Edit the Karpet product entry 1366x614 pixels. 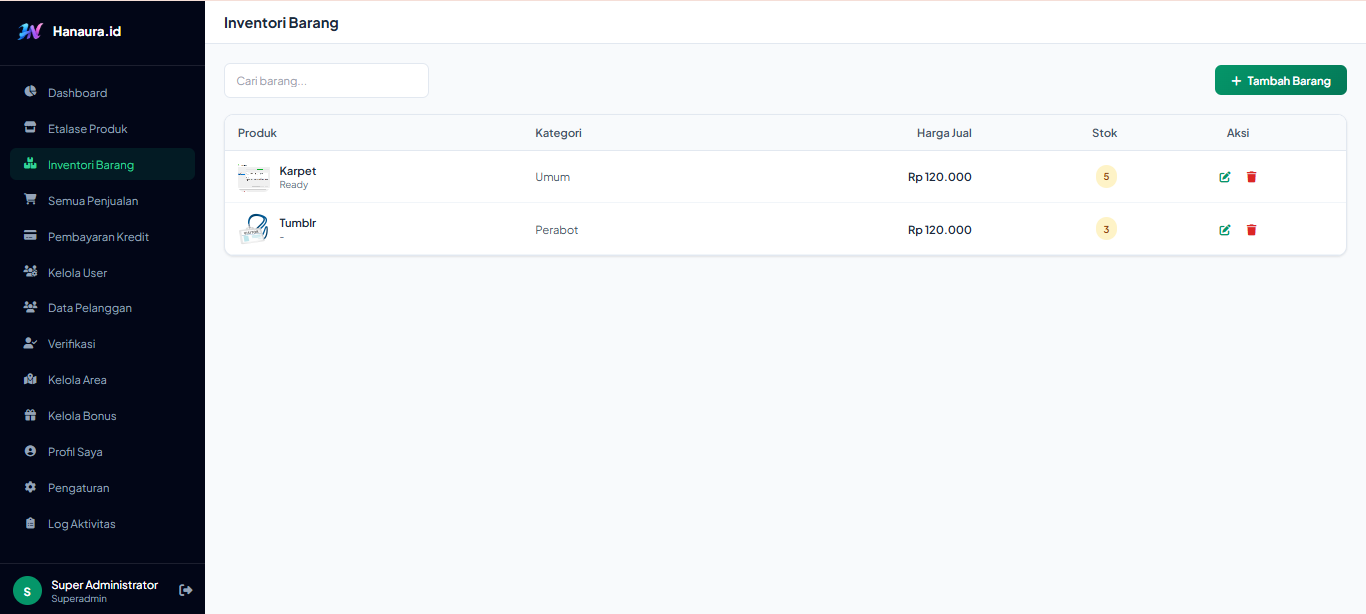point(1225,177)
